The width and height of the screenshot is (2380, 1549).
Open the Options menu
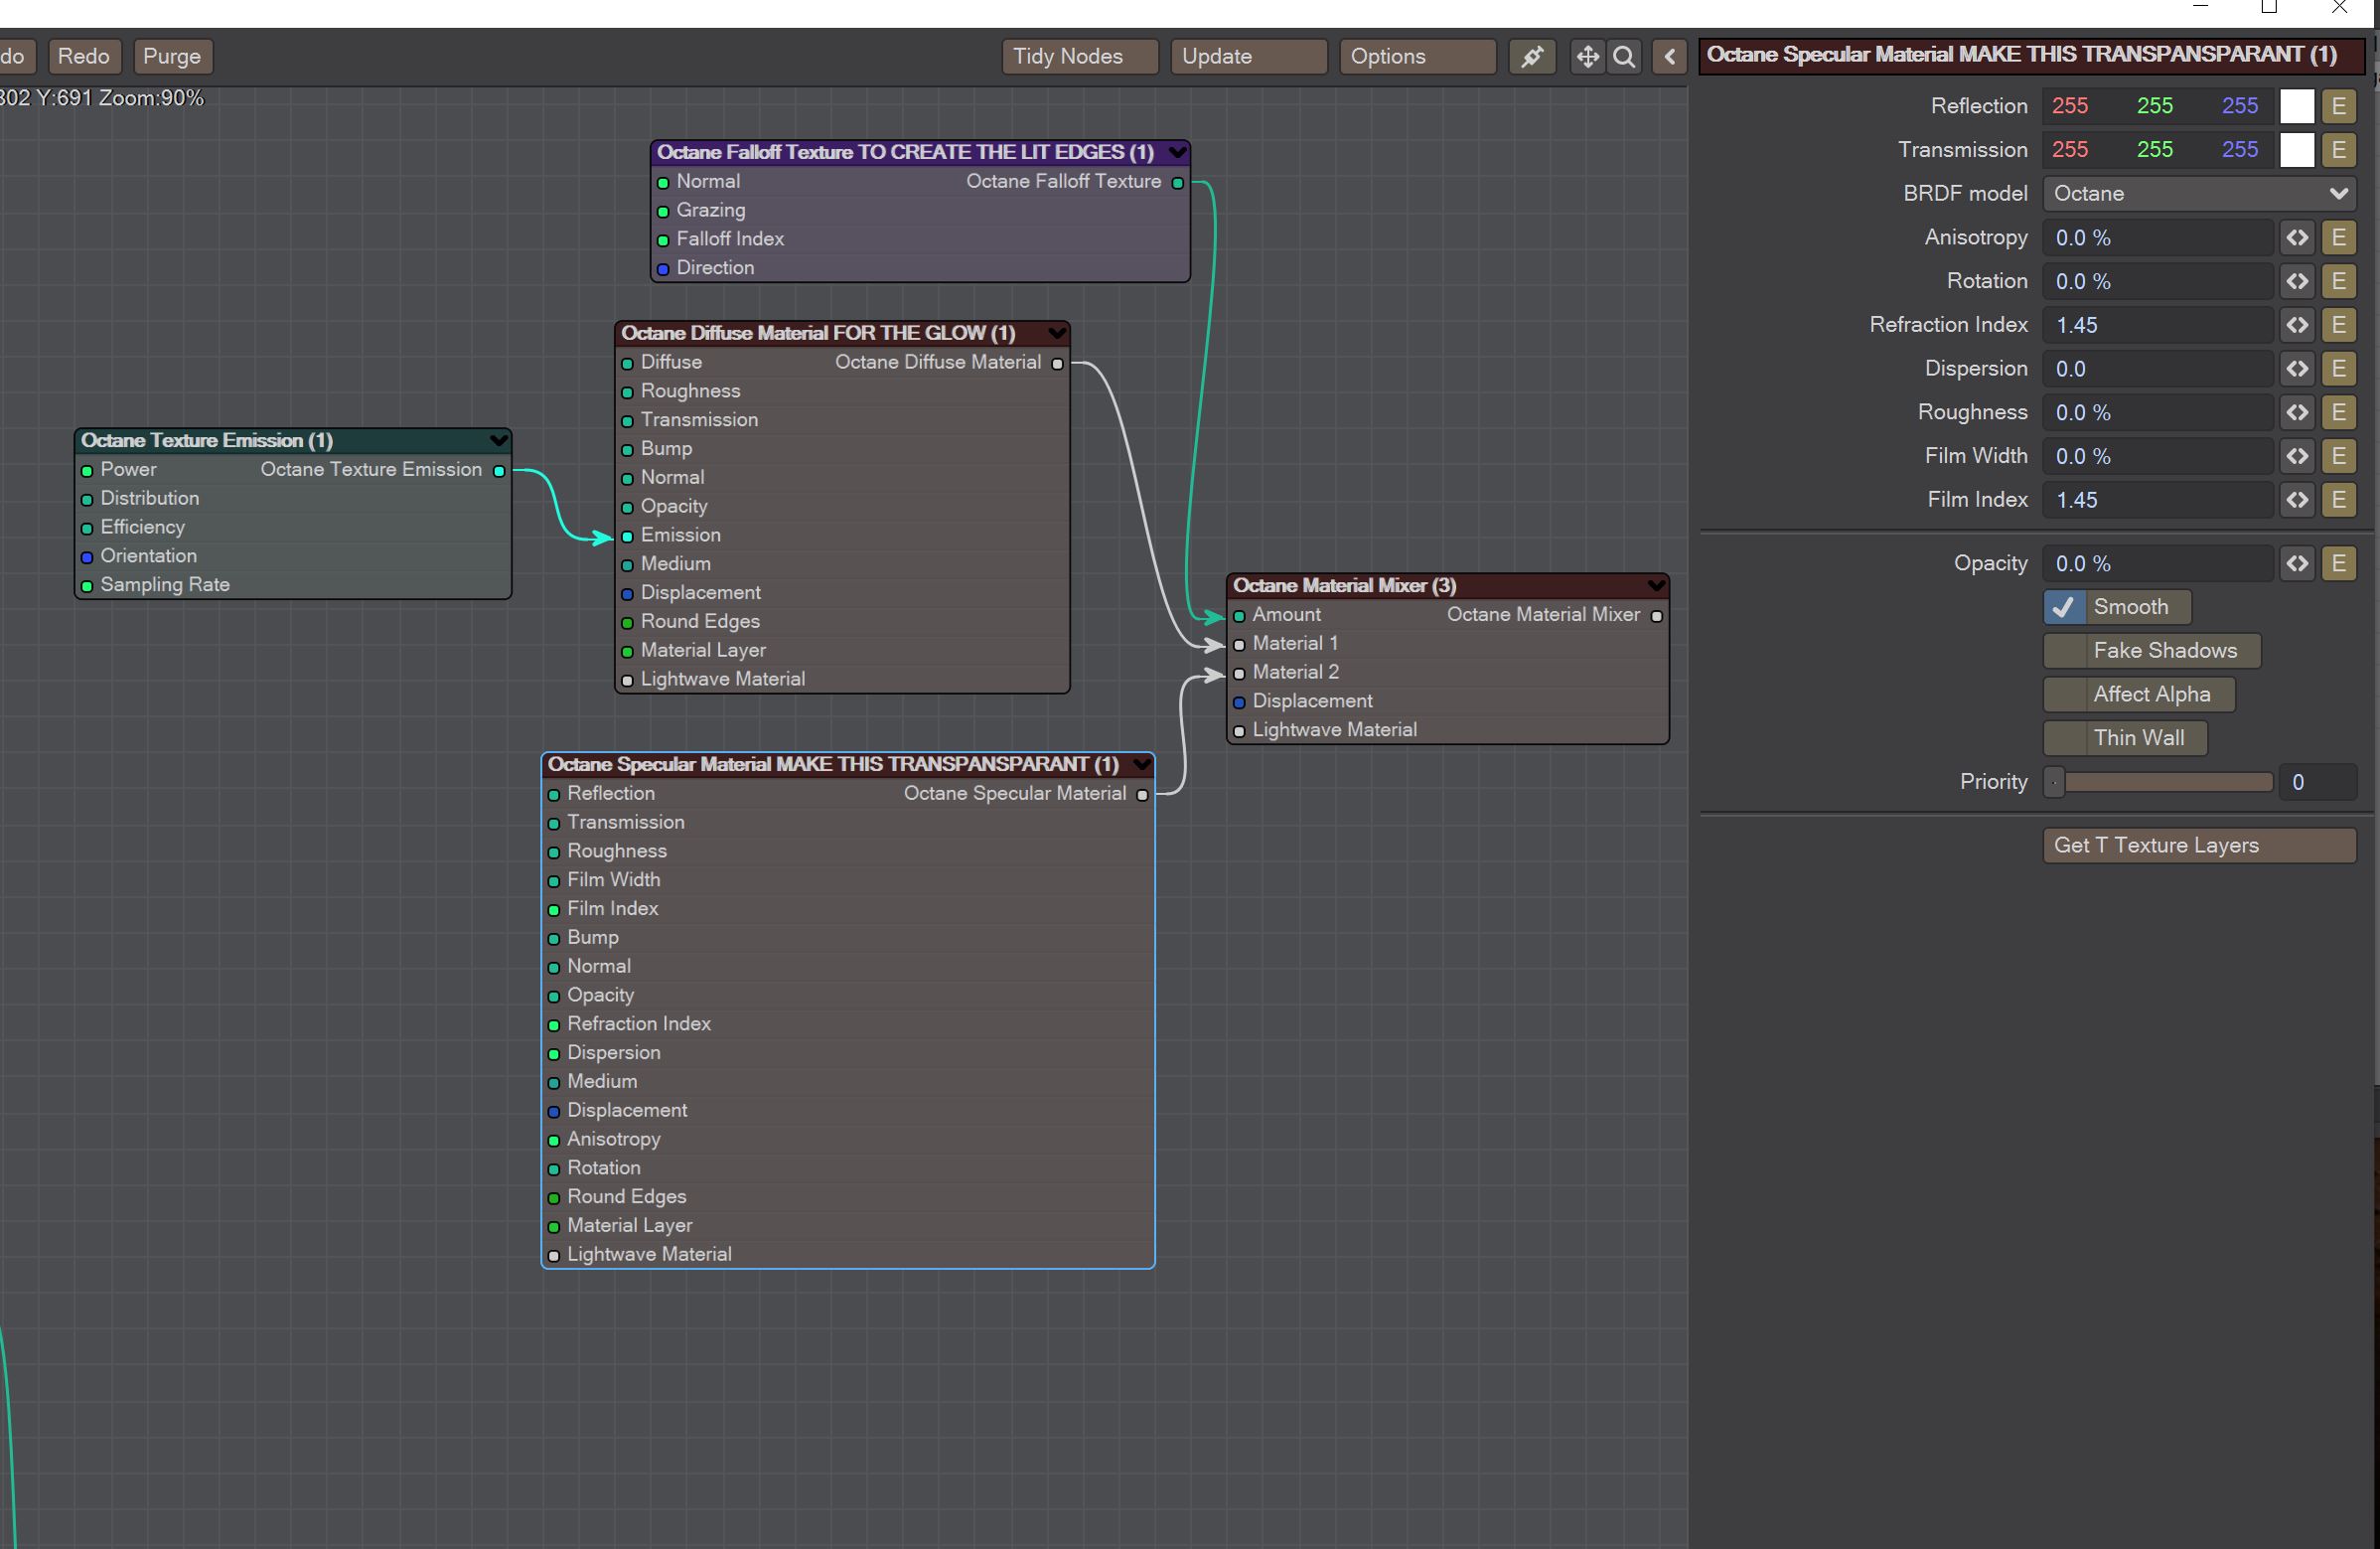point(1416,57)
